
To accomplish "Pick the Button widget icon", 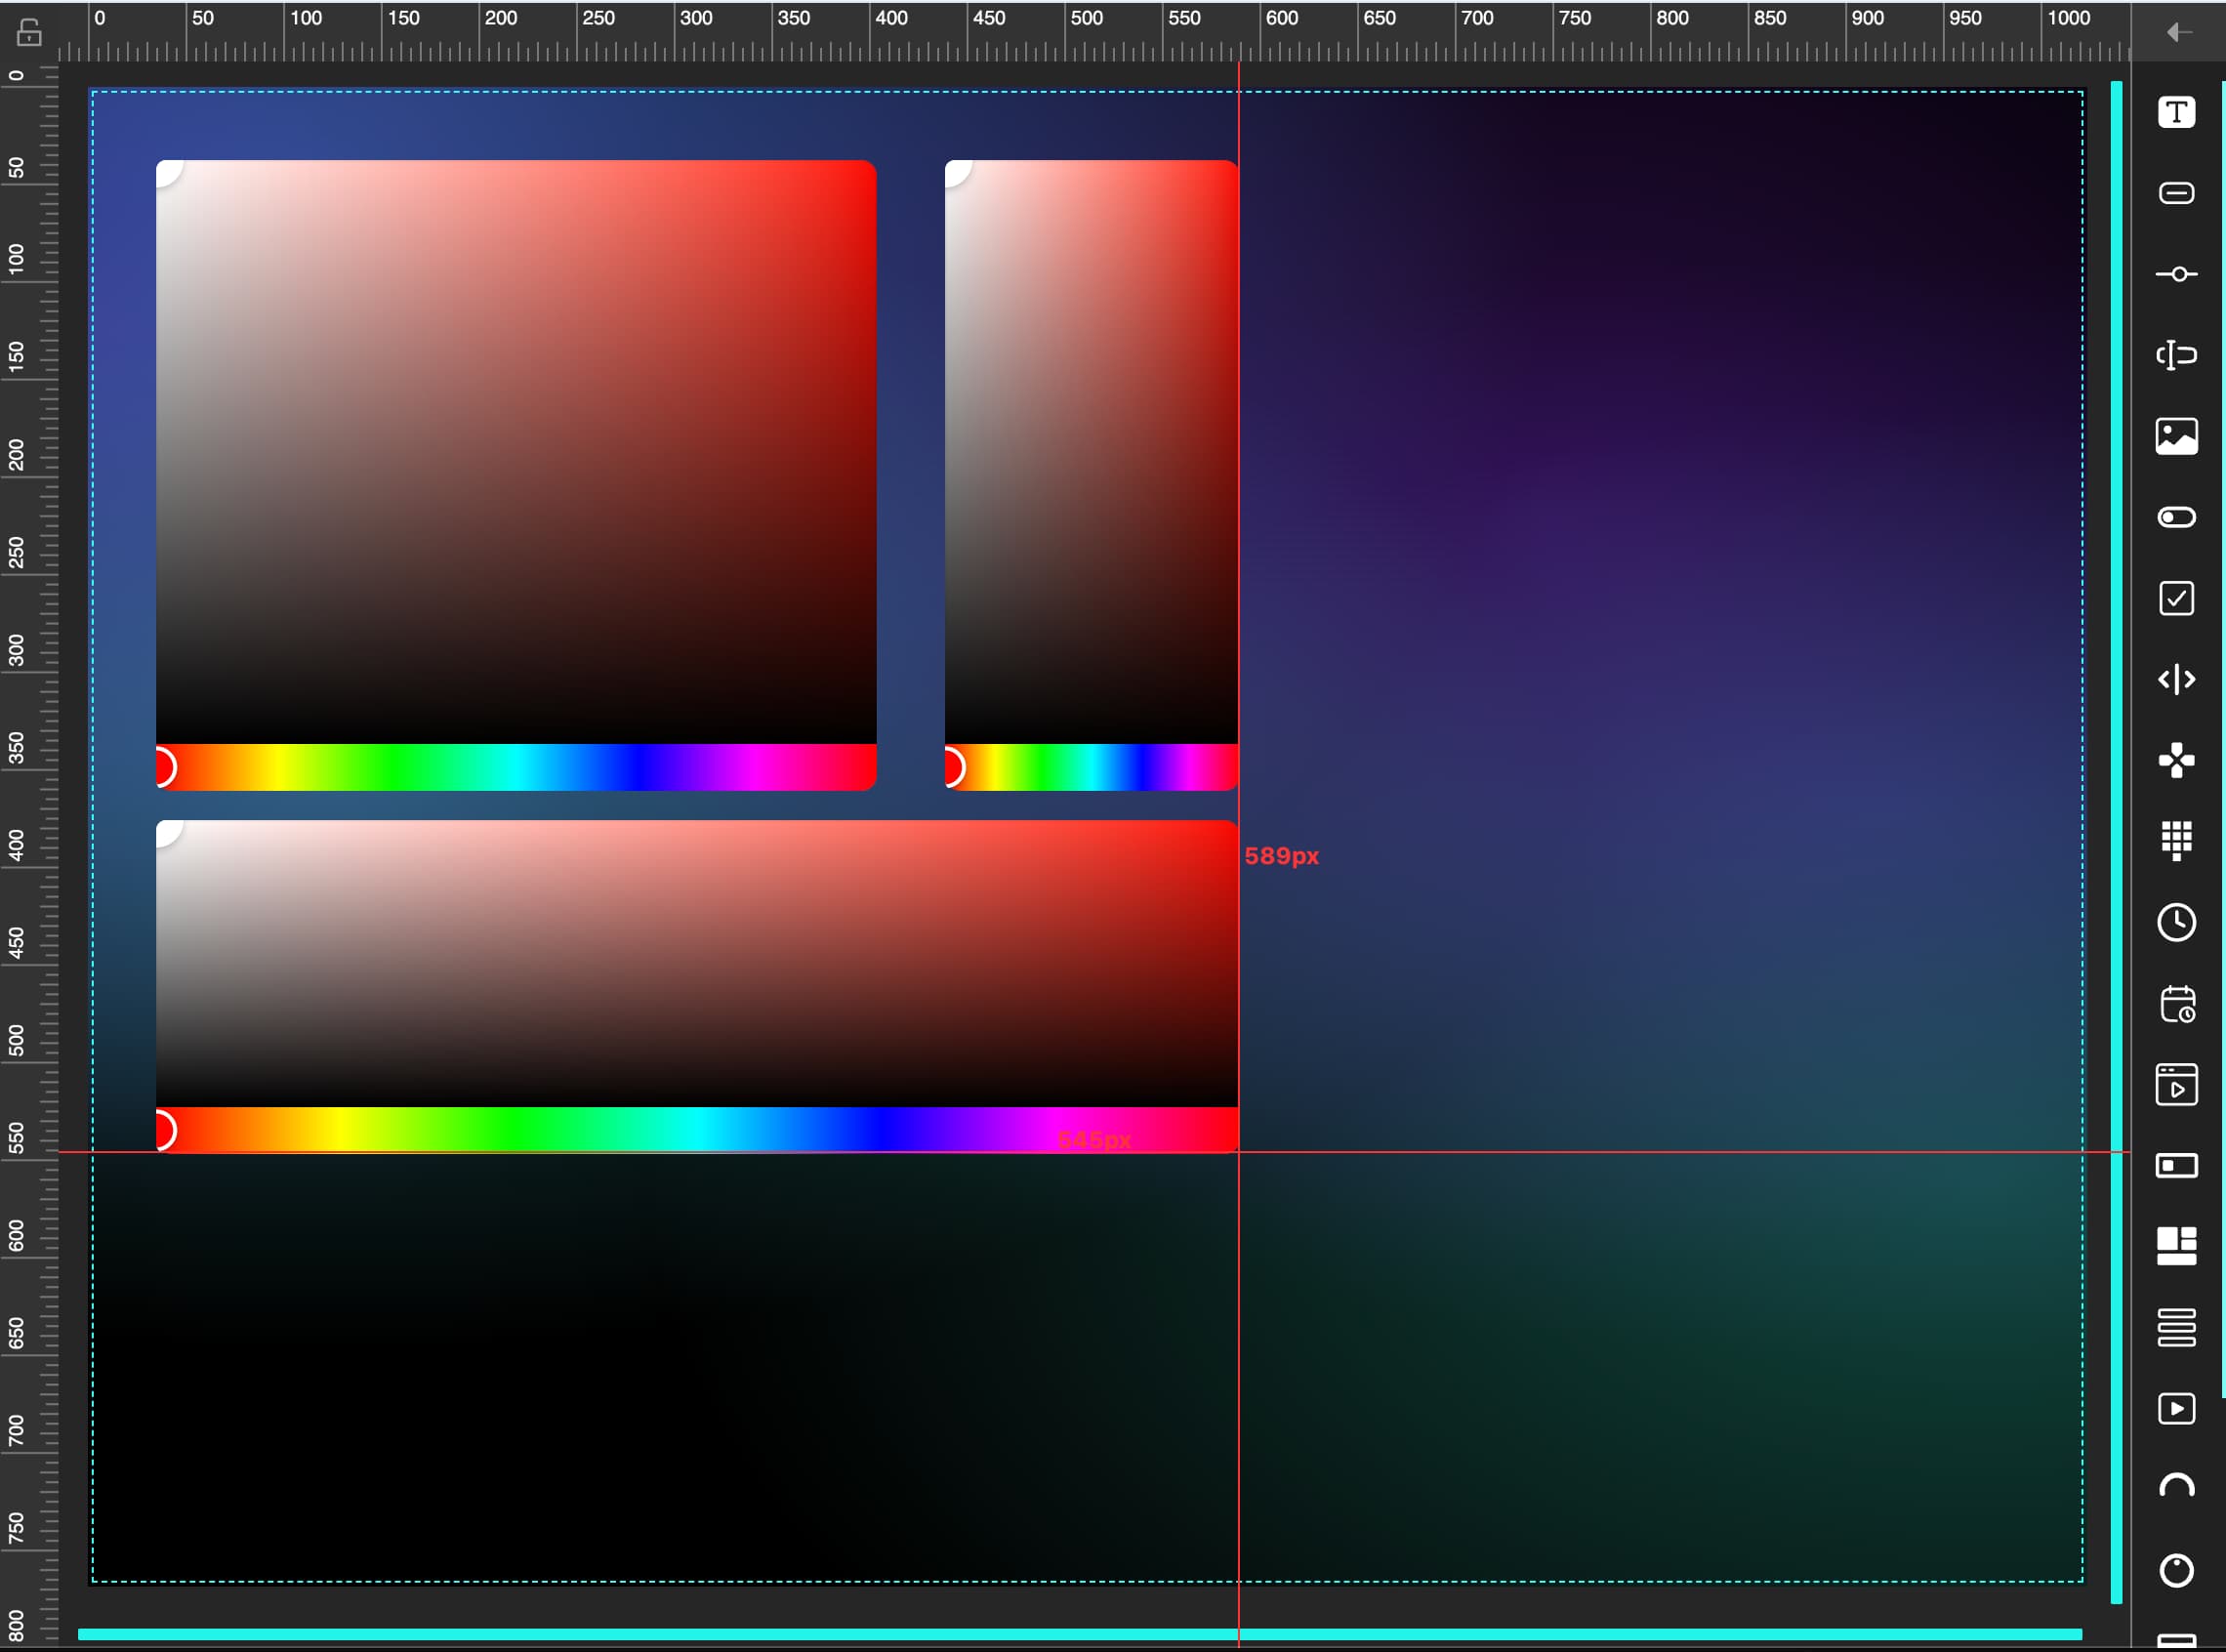I will [x=2176, y=193].
